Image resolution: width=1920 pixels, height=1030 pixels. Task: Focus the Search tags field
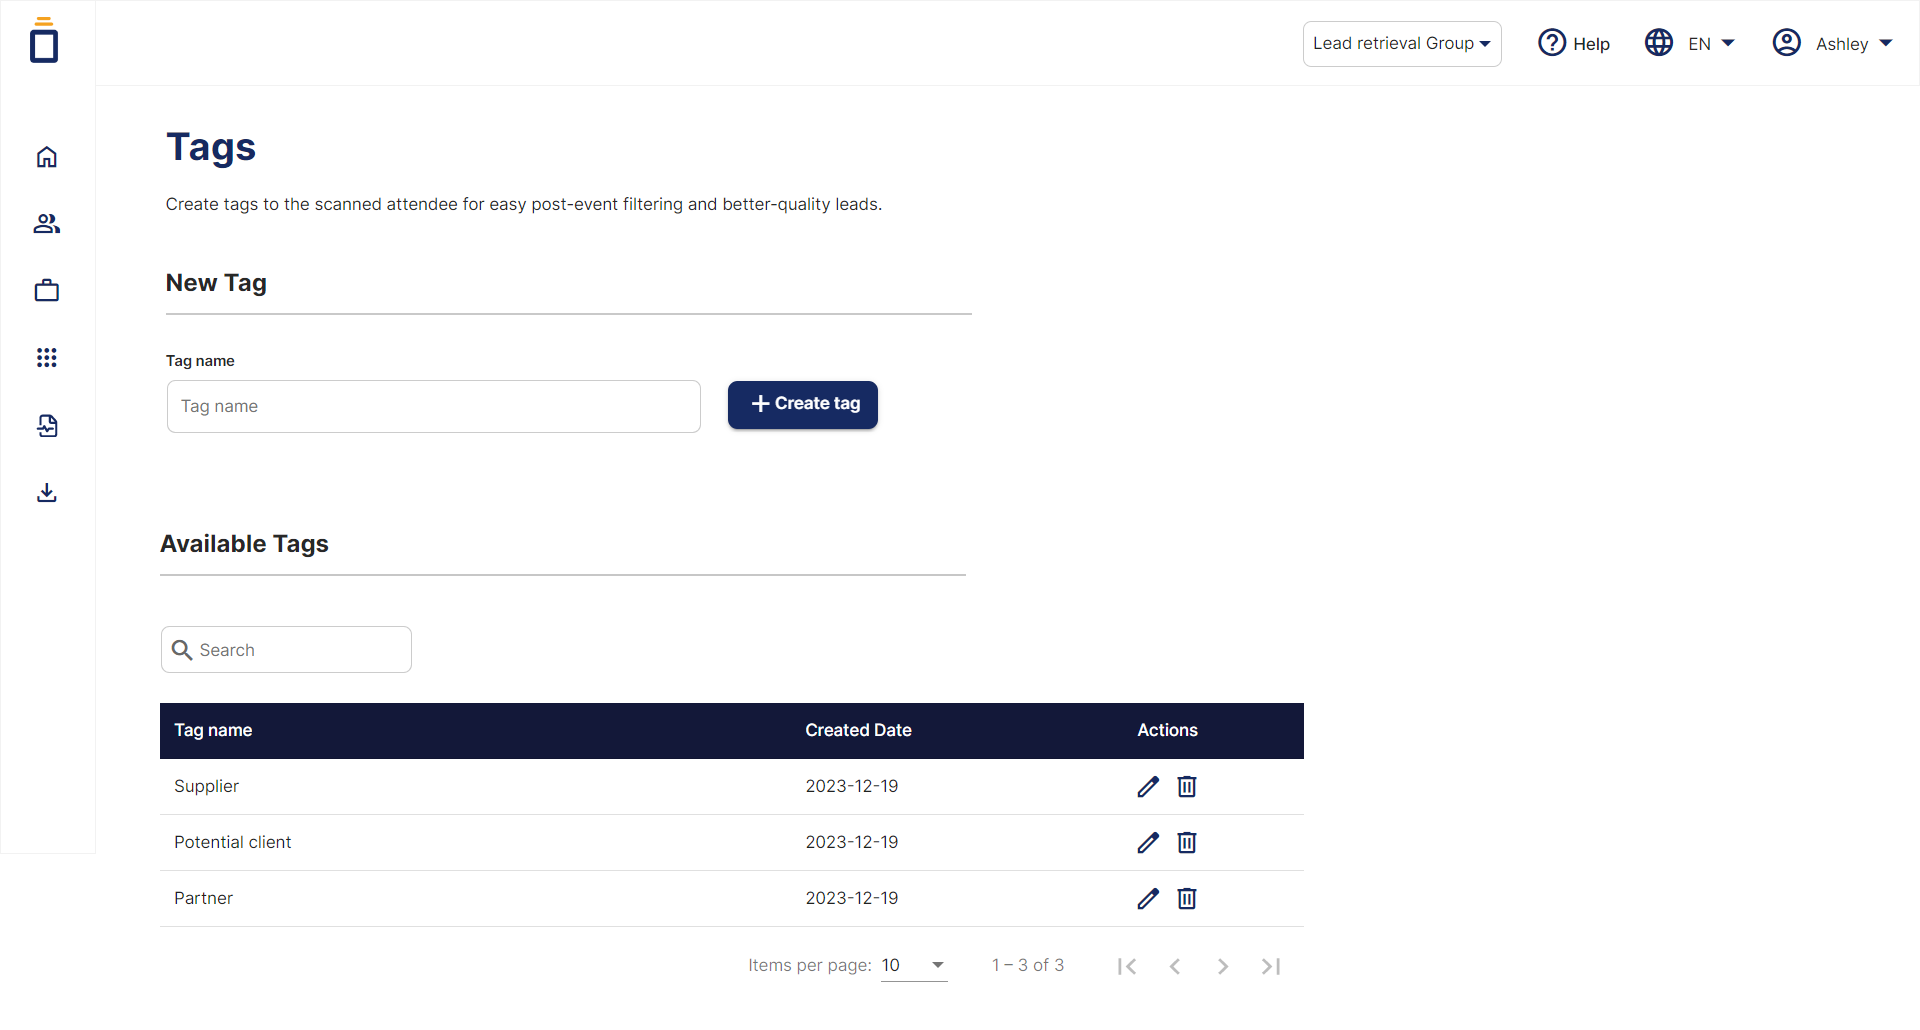click(286, 650)
